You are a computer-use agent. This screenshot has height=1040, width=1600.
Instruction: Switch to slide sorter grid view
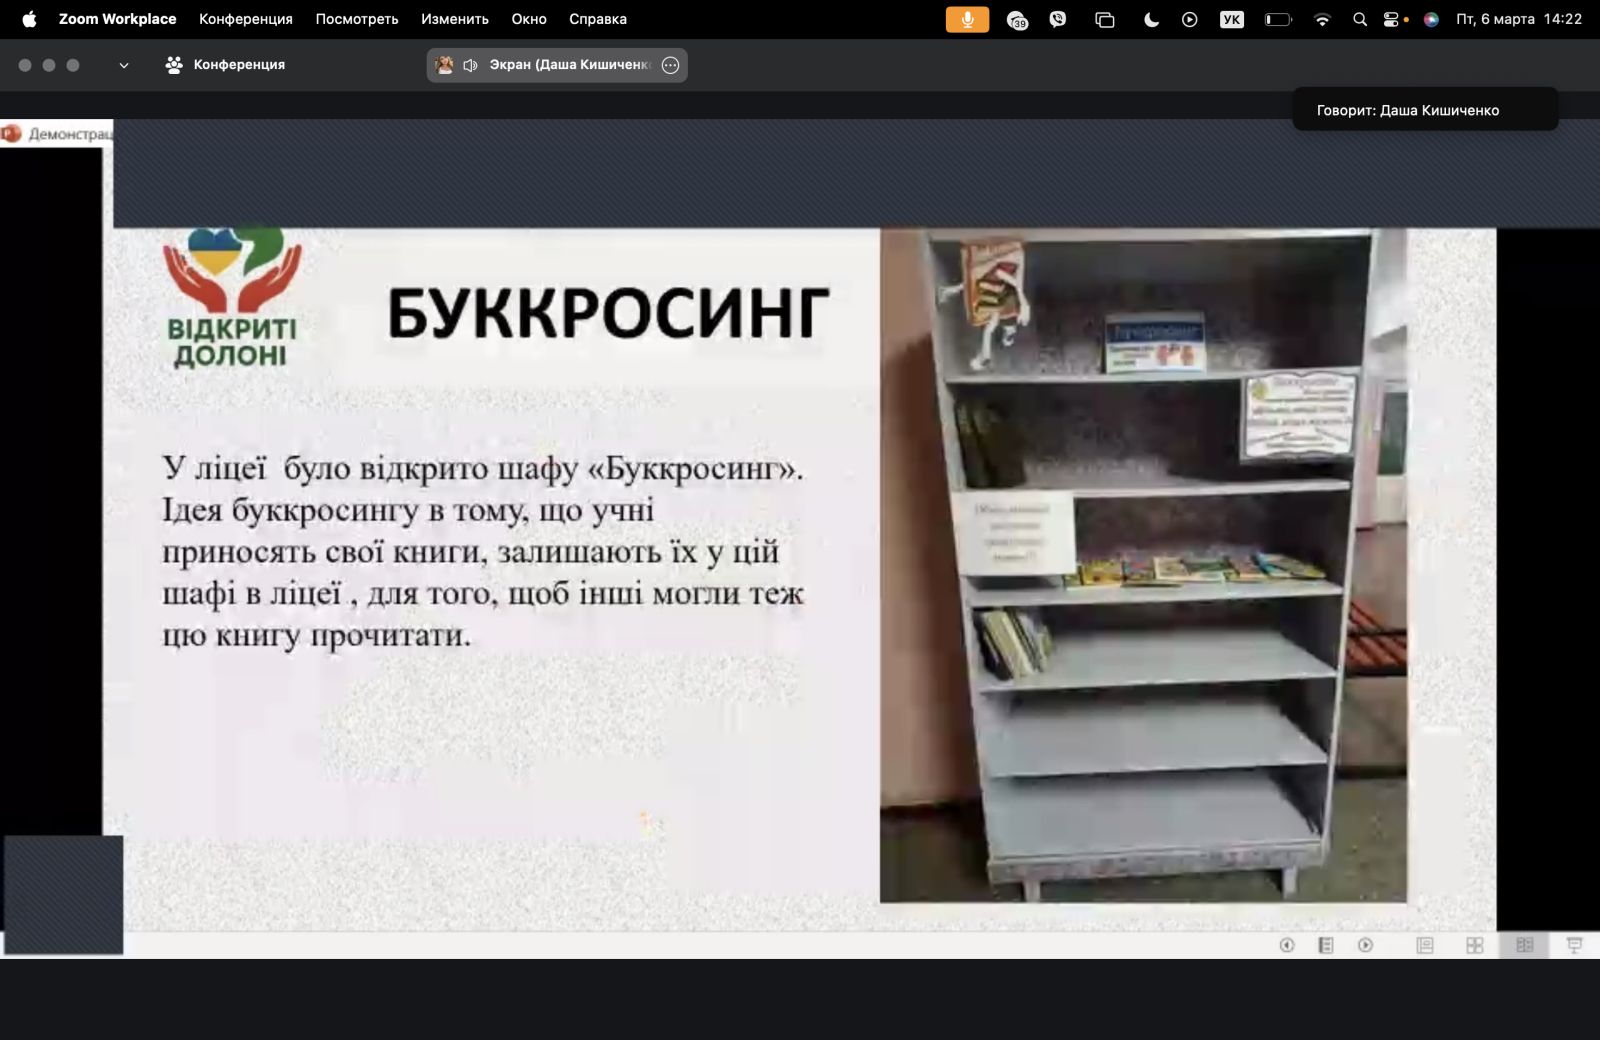(1474, 945)
